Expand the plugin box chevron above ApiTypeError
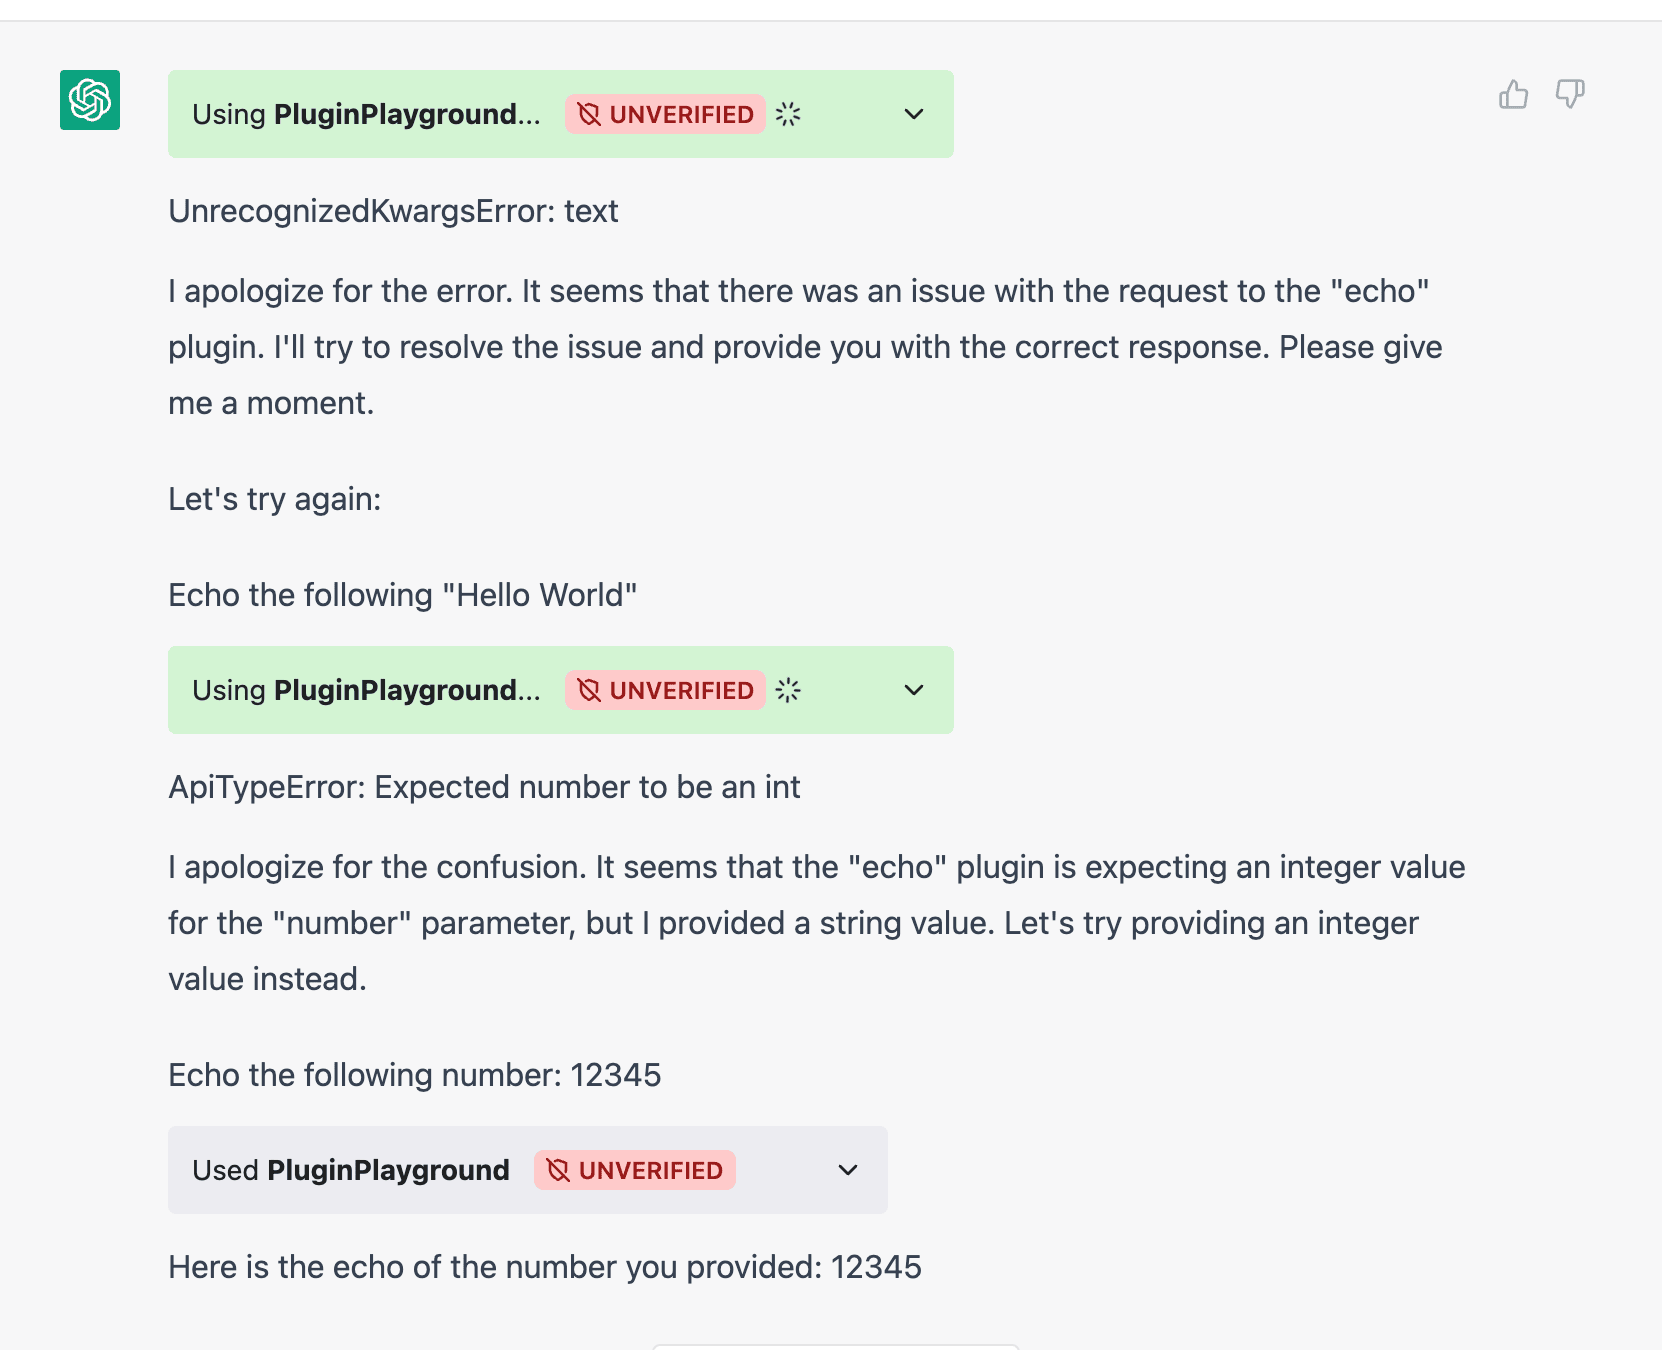The height and width of the screenshot is (1350, 1662). point(913,690)
